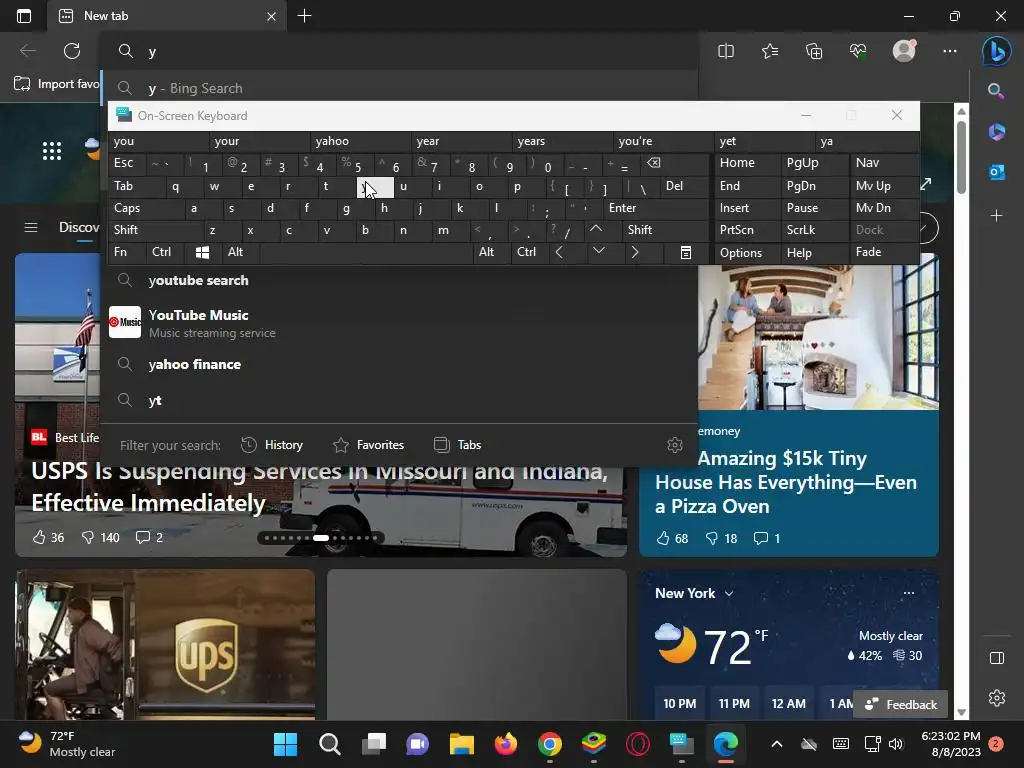Click Import favorites bookmark bar item
1024x768 pixels.
coord(56,84)
